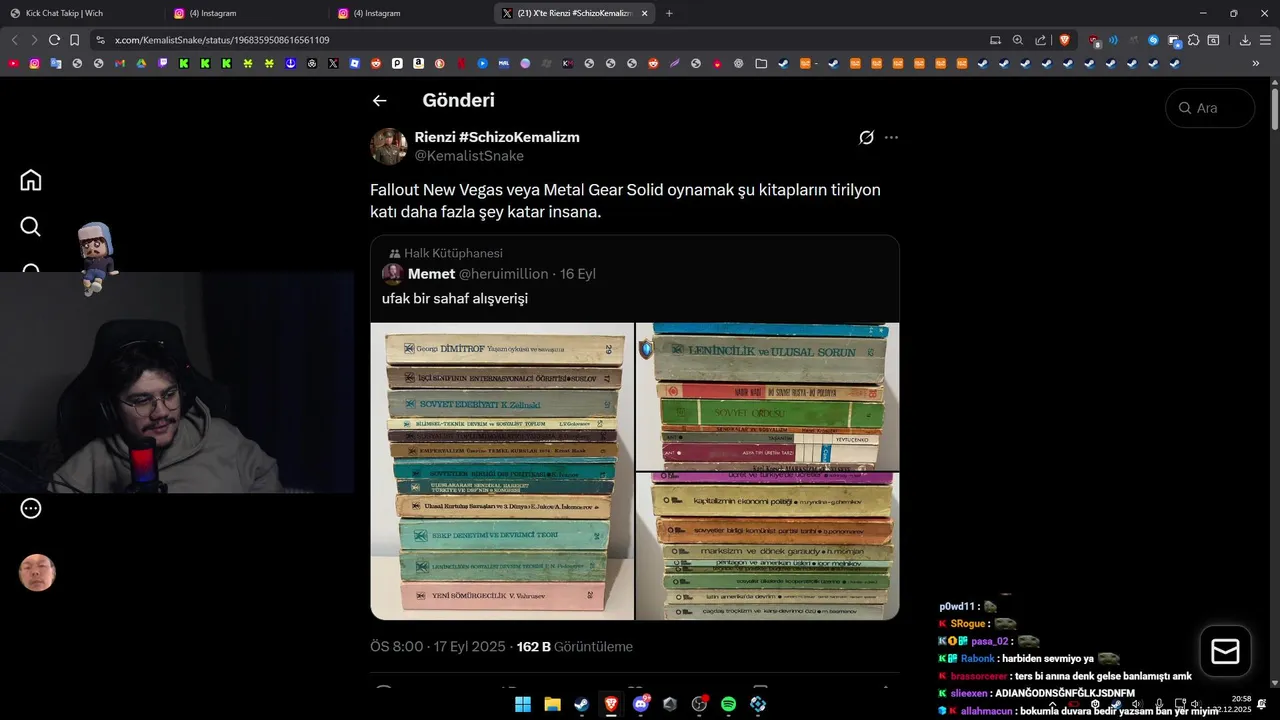The width and height of the screenshot is (1280, 720).
Task: Click the browser forward button
Action: tap(34, 40)
